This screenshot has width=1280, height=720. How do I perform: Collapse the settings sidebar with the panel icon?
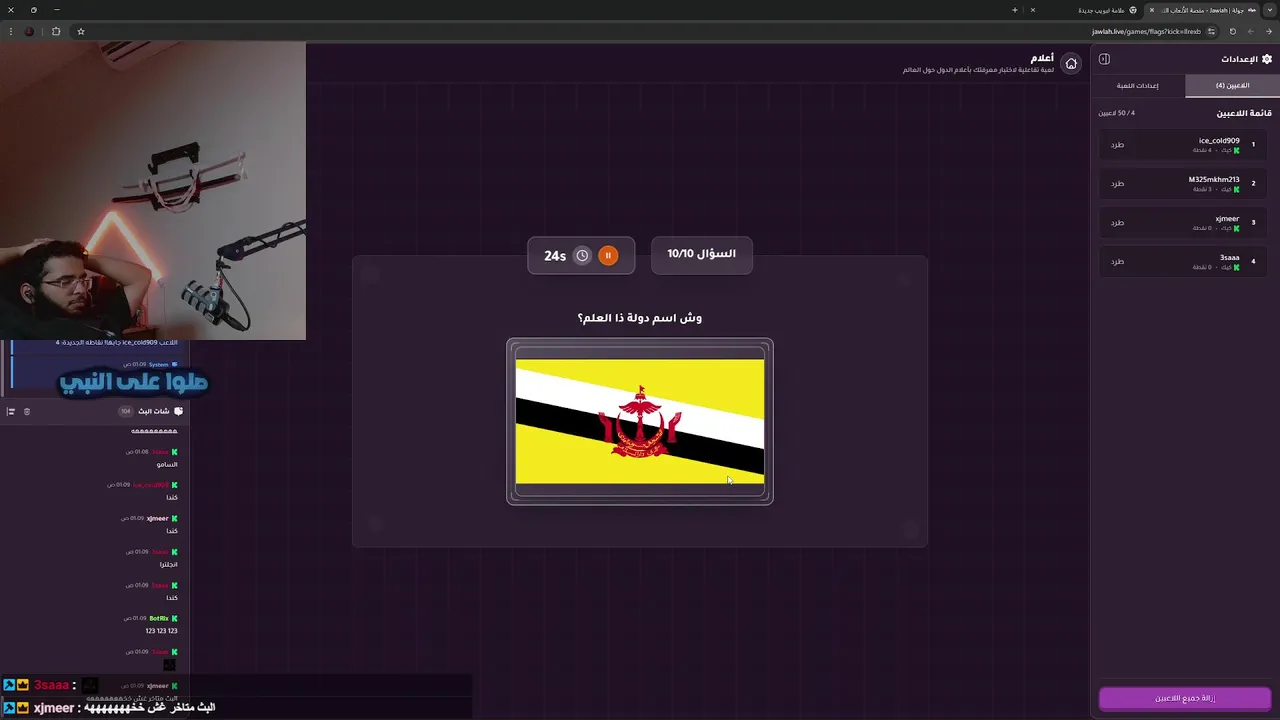(1104, 59)
